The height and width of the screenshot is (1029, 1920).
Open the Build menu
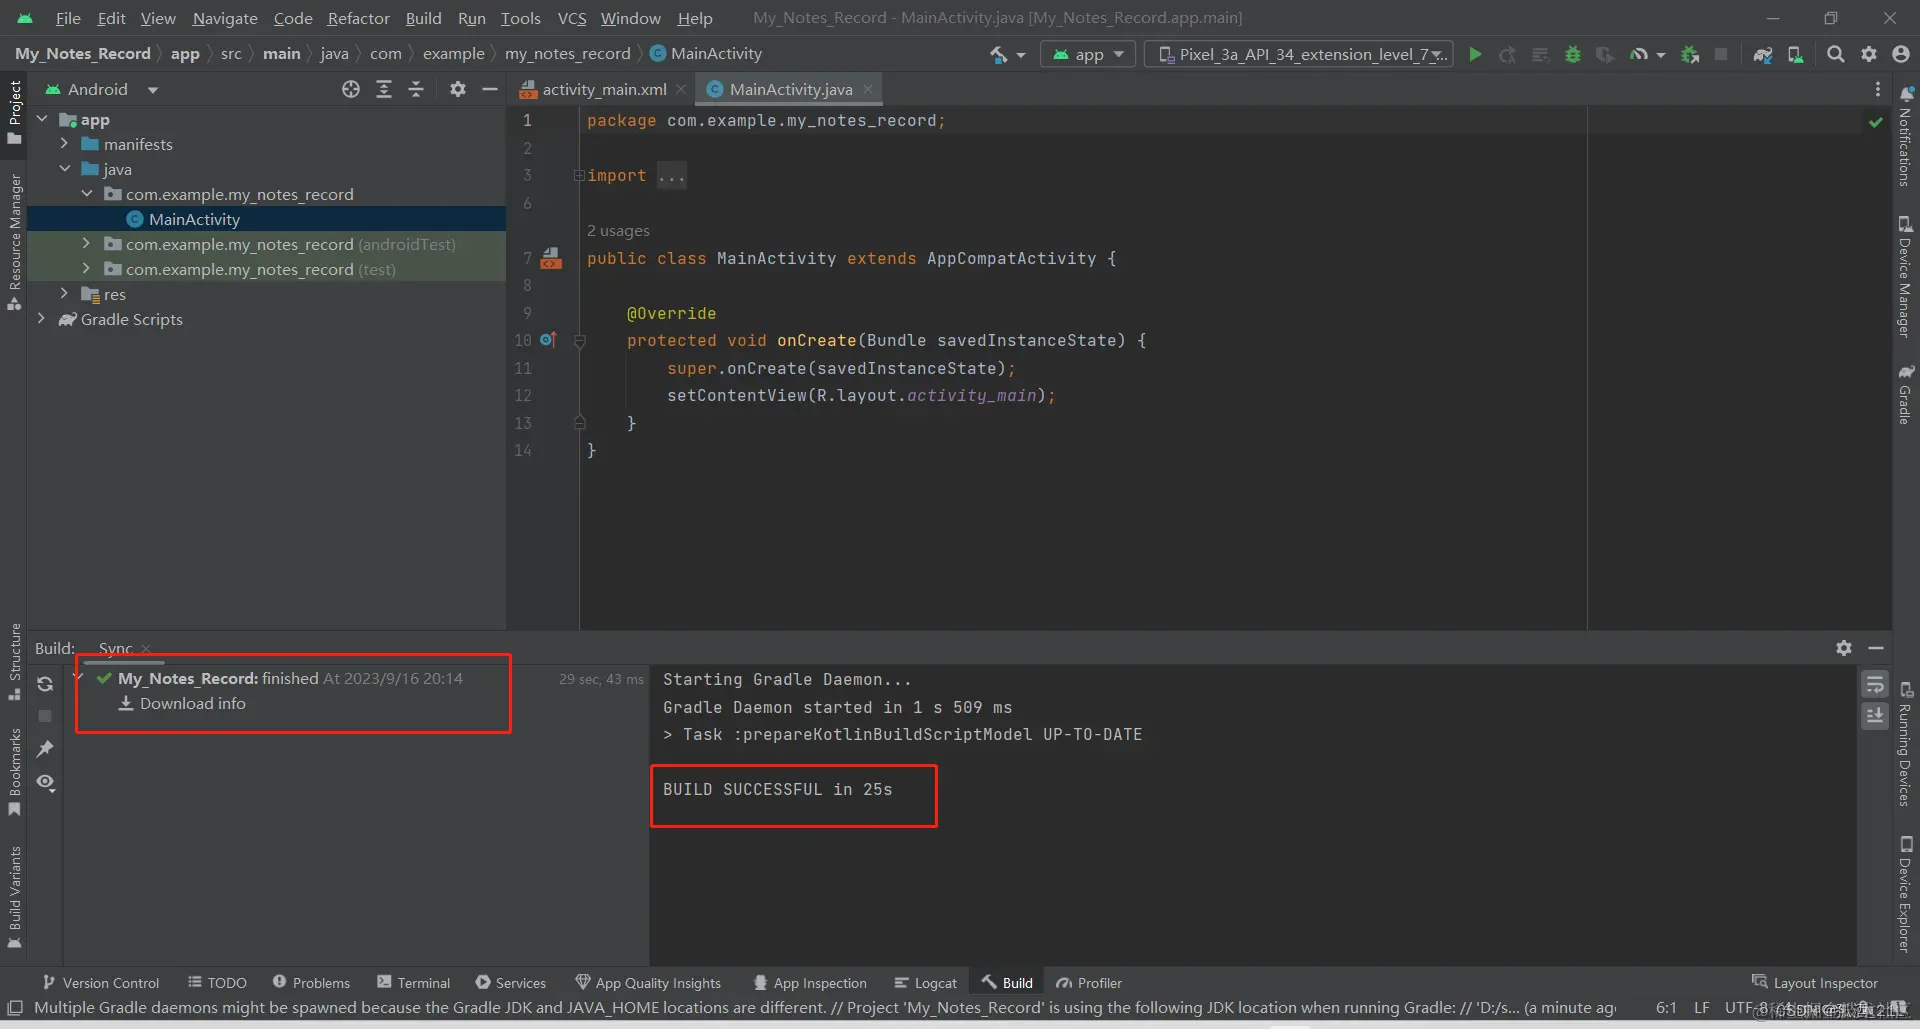click(423, 18)
